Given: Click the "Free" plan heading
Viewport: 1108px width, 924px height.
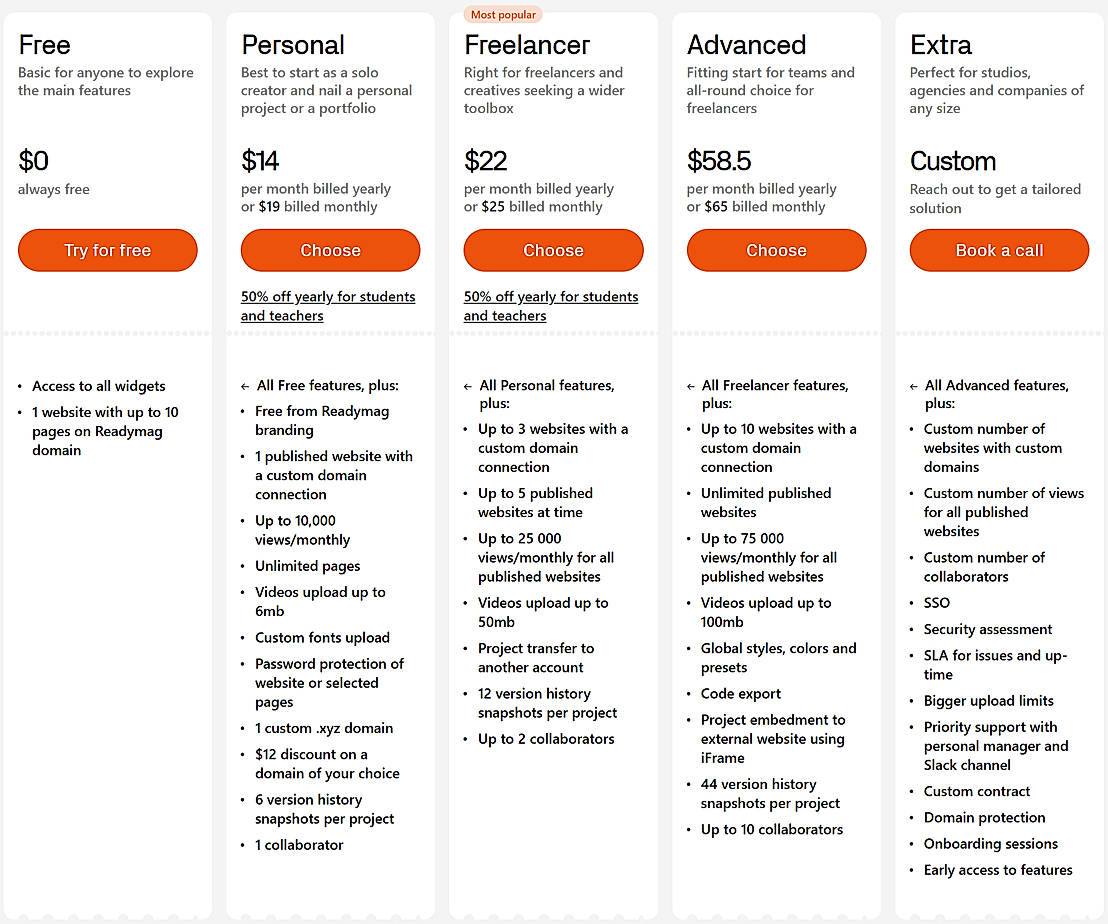Looking at the screenshot, I should click(x=44, y=45).
